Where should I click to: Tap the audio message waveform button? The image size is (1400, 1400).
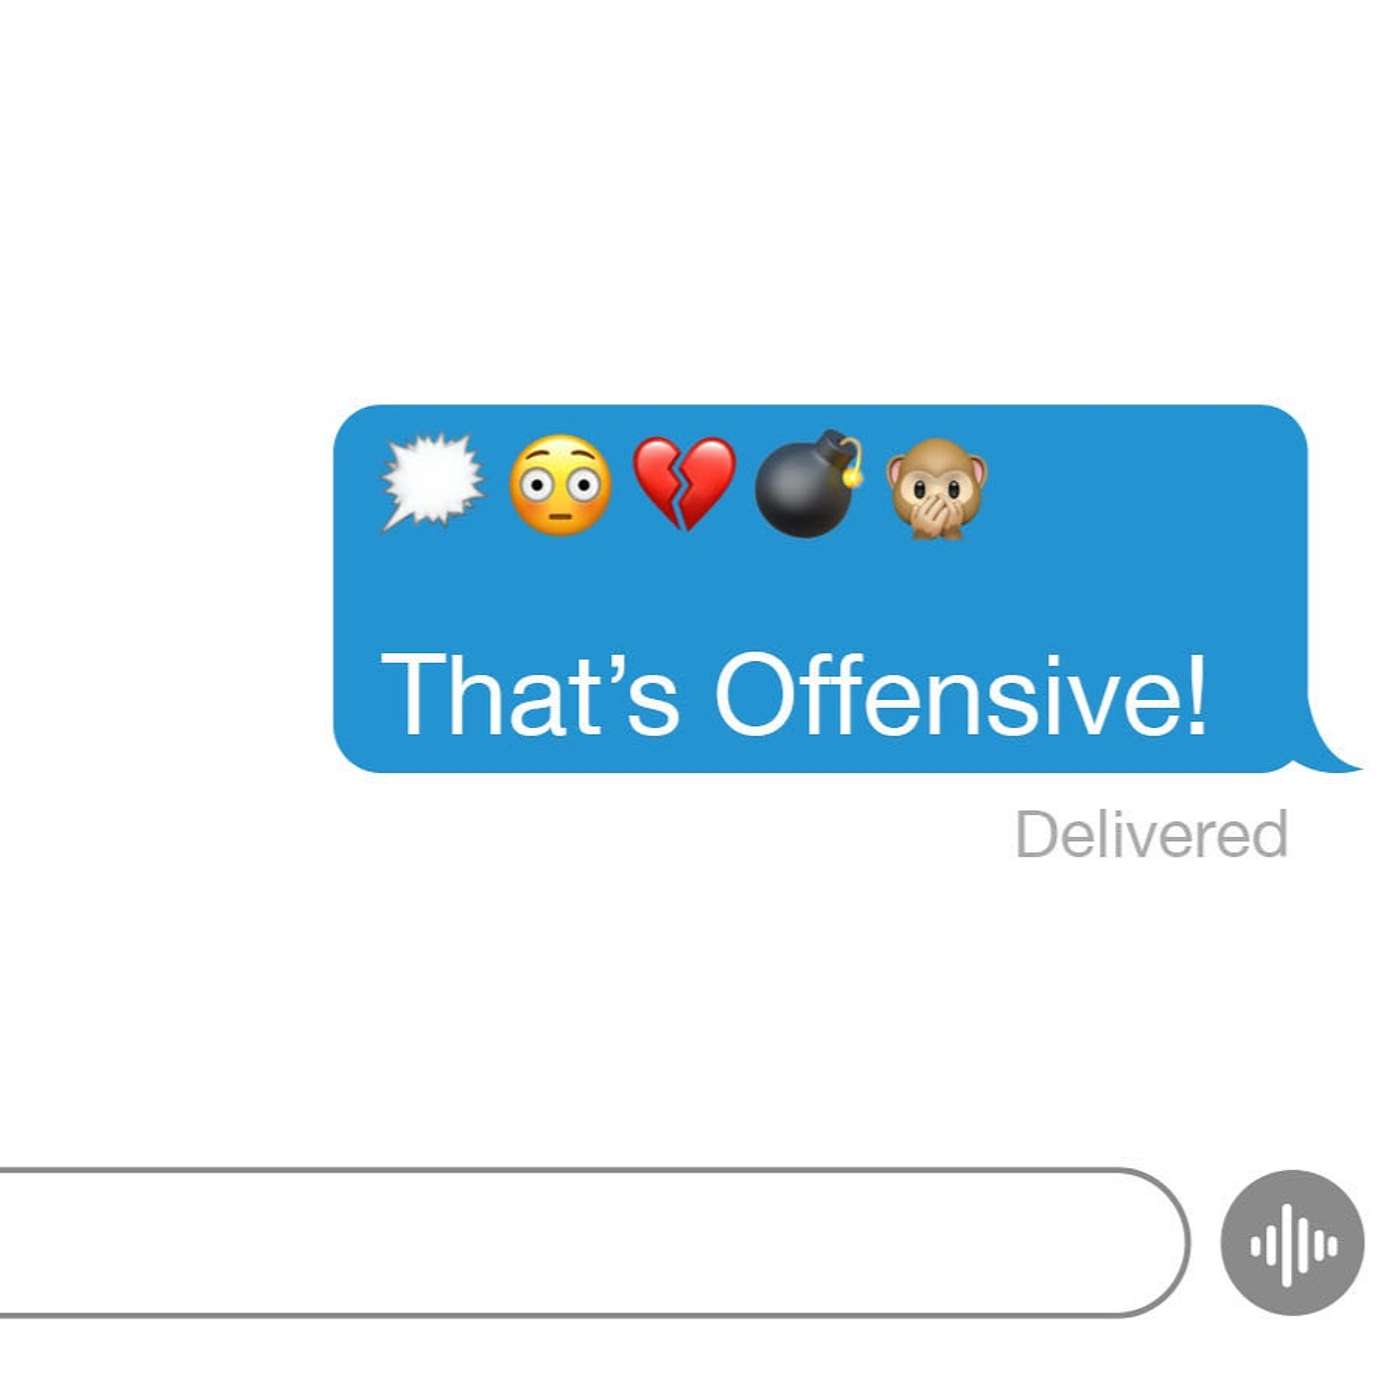point(1292,1243)
